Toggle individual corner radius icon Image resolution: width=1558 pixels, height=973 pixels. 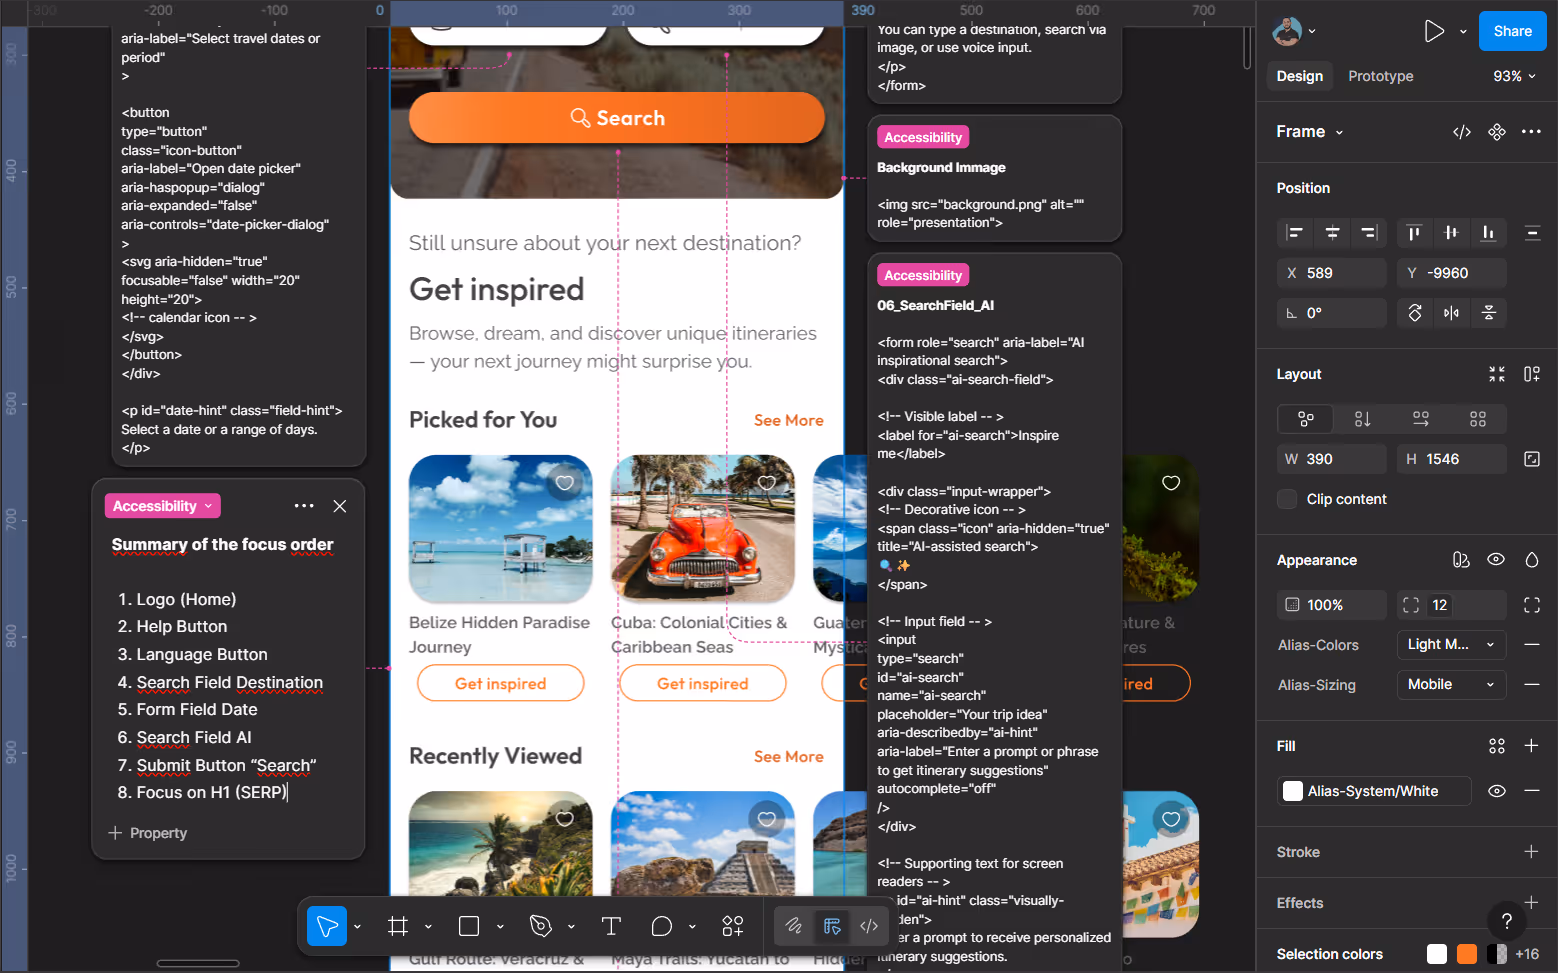(x=1531, y=605)
